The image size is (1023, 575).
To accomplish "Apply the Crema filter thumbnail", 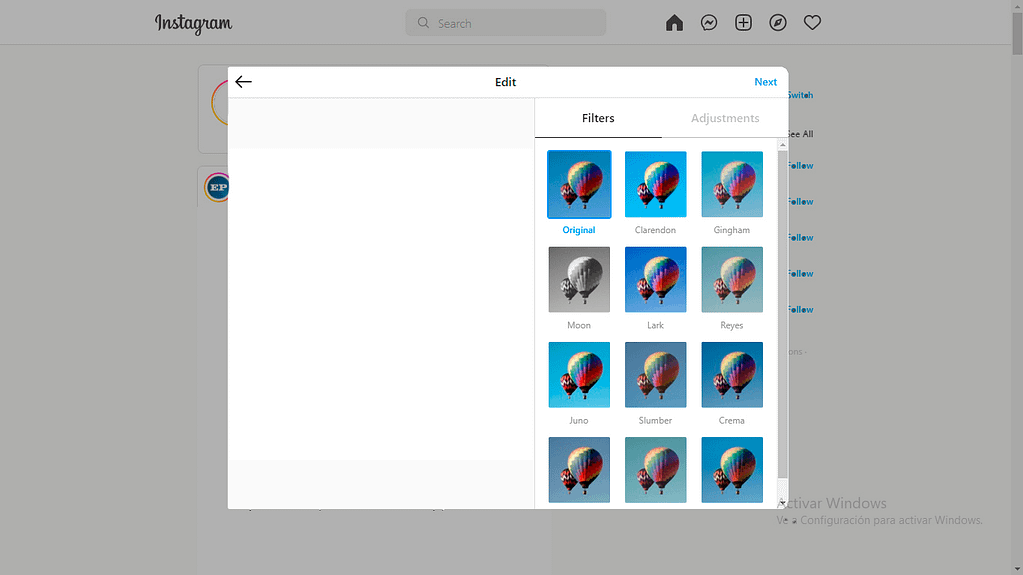I will pos(732,375).
